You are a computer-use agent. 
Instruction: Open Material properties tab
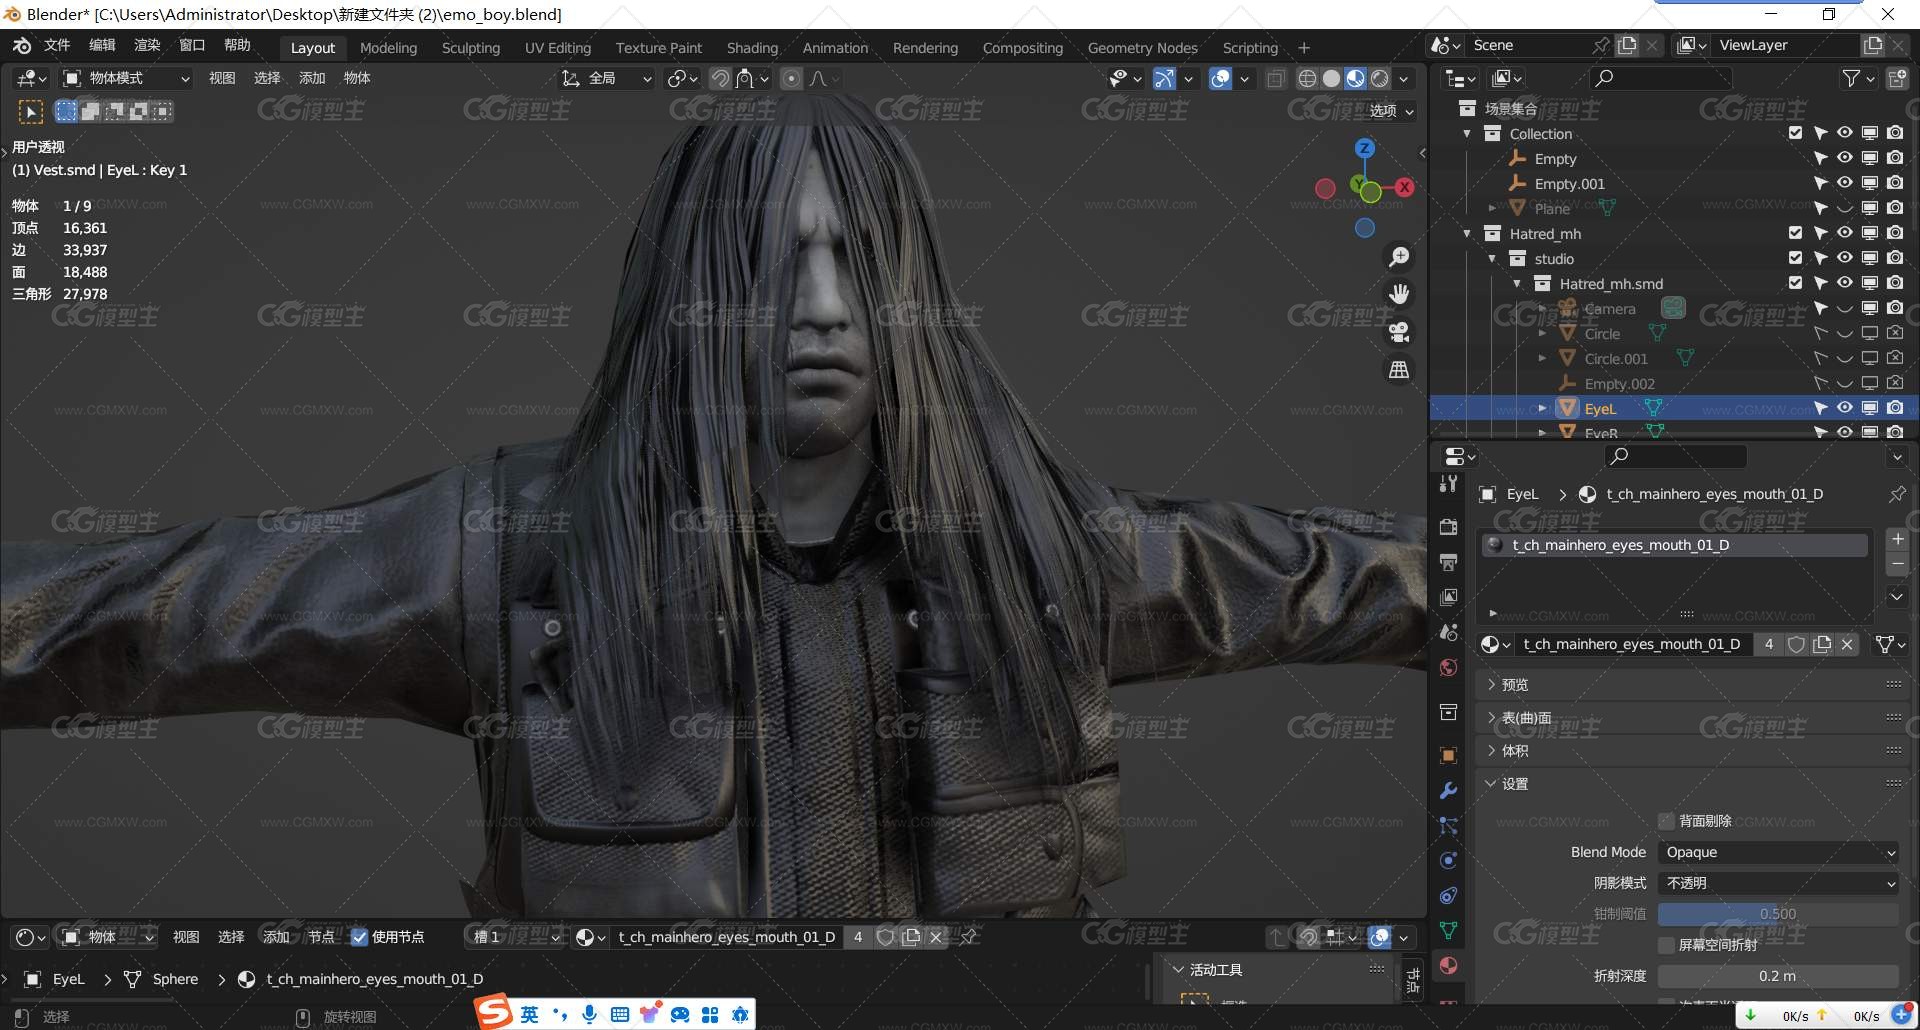(x=1448, y=965)
